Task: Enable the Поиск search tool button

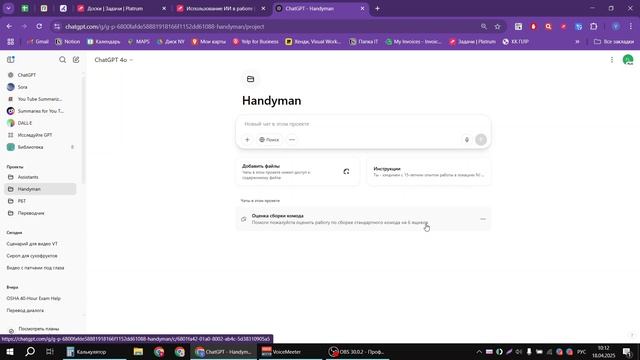Action: pos(269,140)
